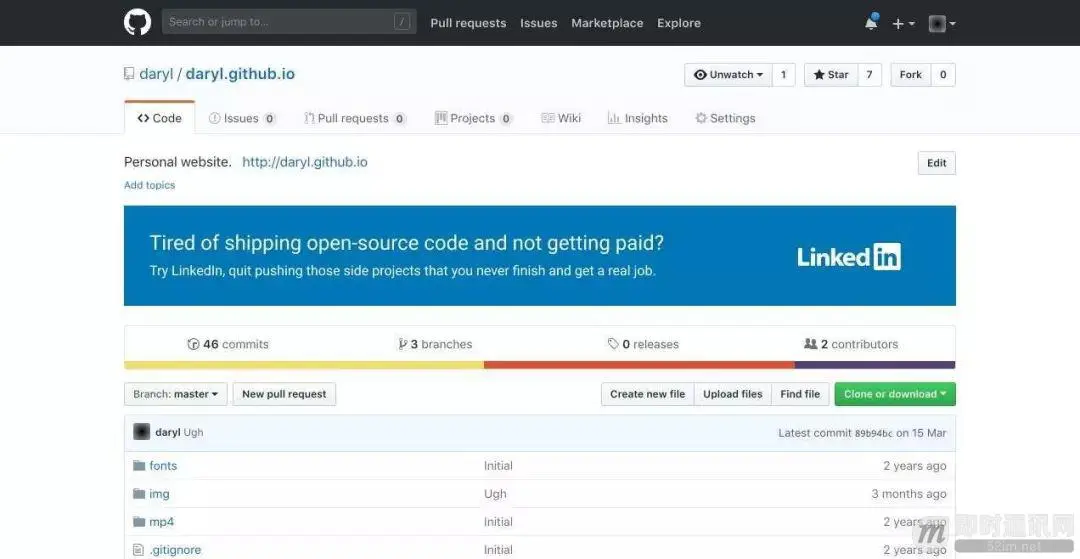Click Find file
The height and width of the screenshot is (559, 1080).
(x=800, y=394)
